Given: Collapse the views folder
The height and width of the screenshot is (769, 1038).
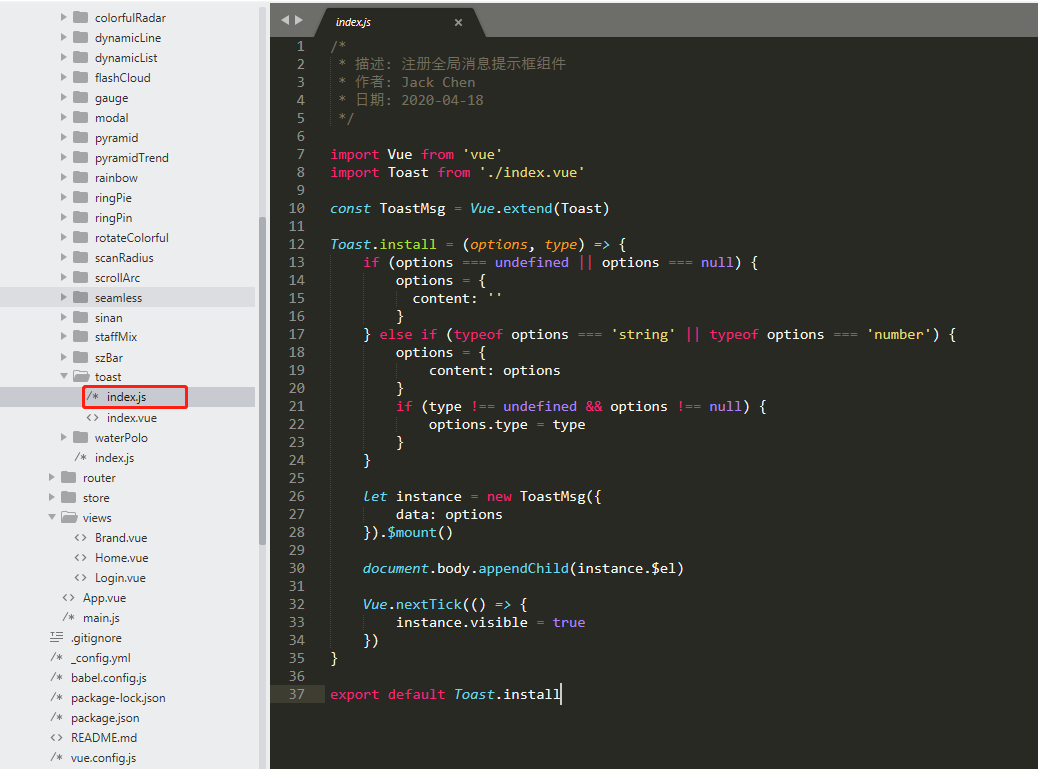Looking at the screenshot, I should pyautogui.click(x=52, y=517).
